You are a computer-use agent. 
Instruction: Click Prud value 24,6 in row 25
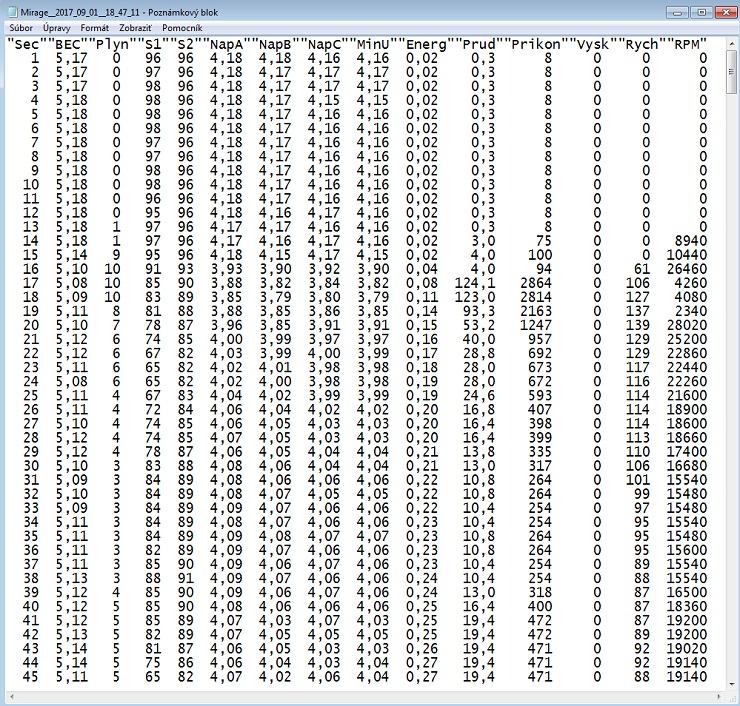coord(479,395)
